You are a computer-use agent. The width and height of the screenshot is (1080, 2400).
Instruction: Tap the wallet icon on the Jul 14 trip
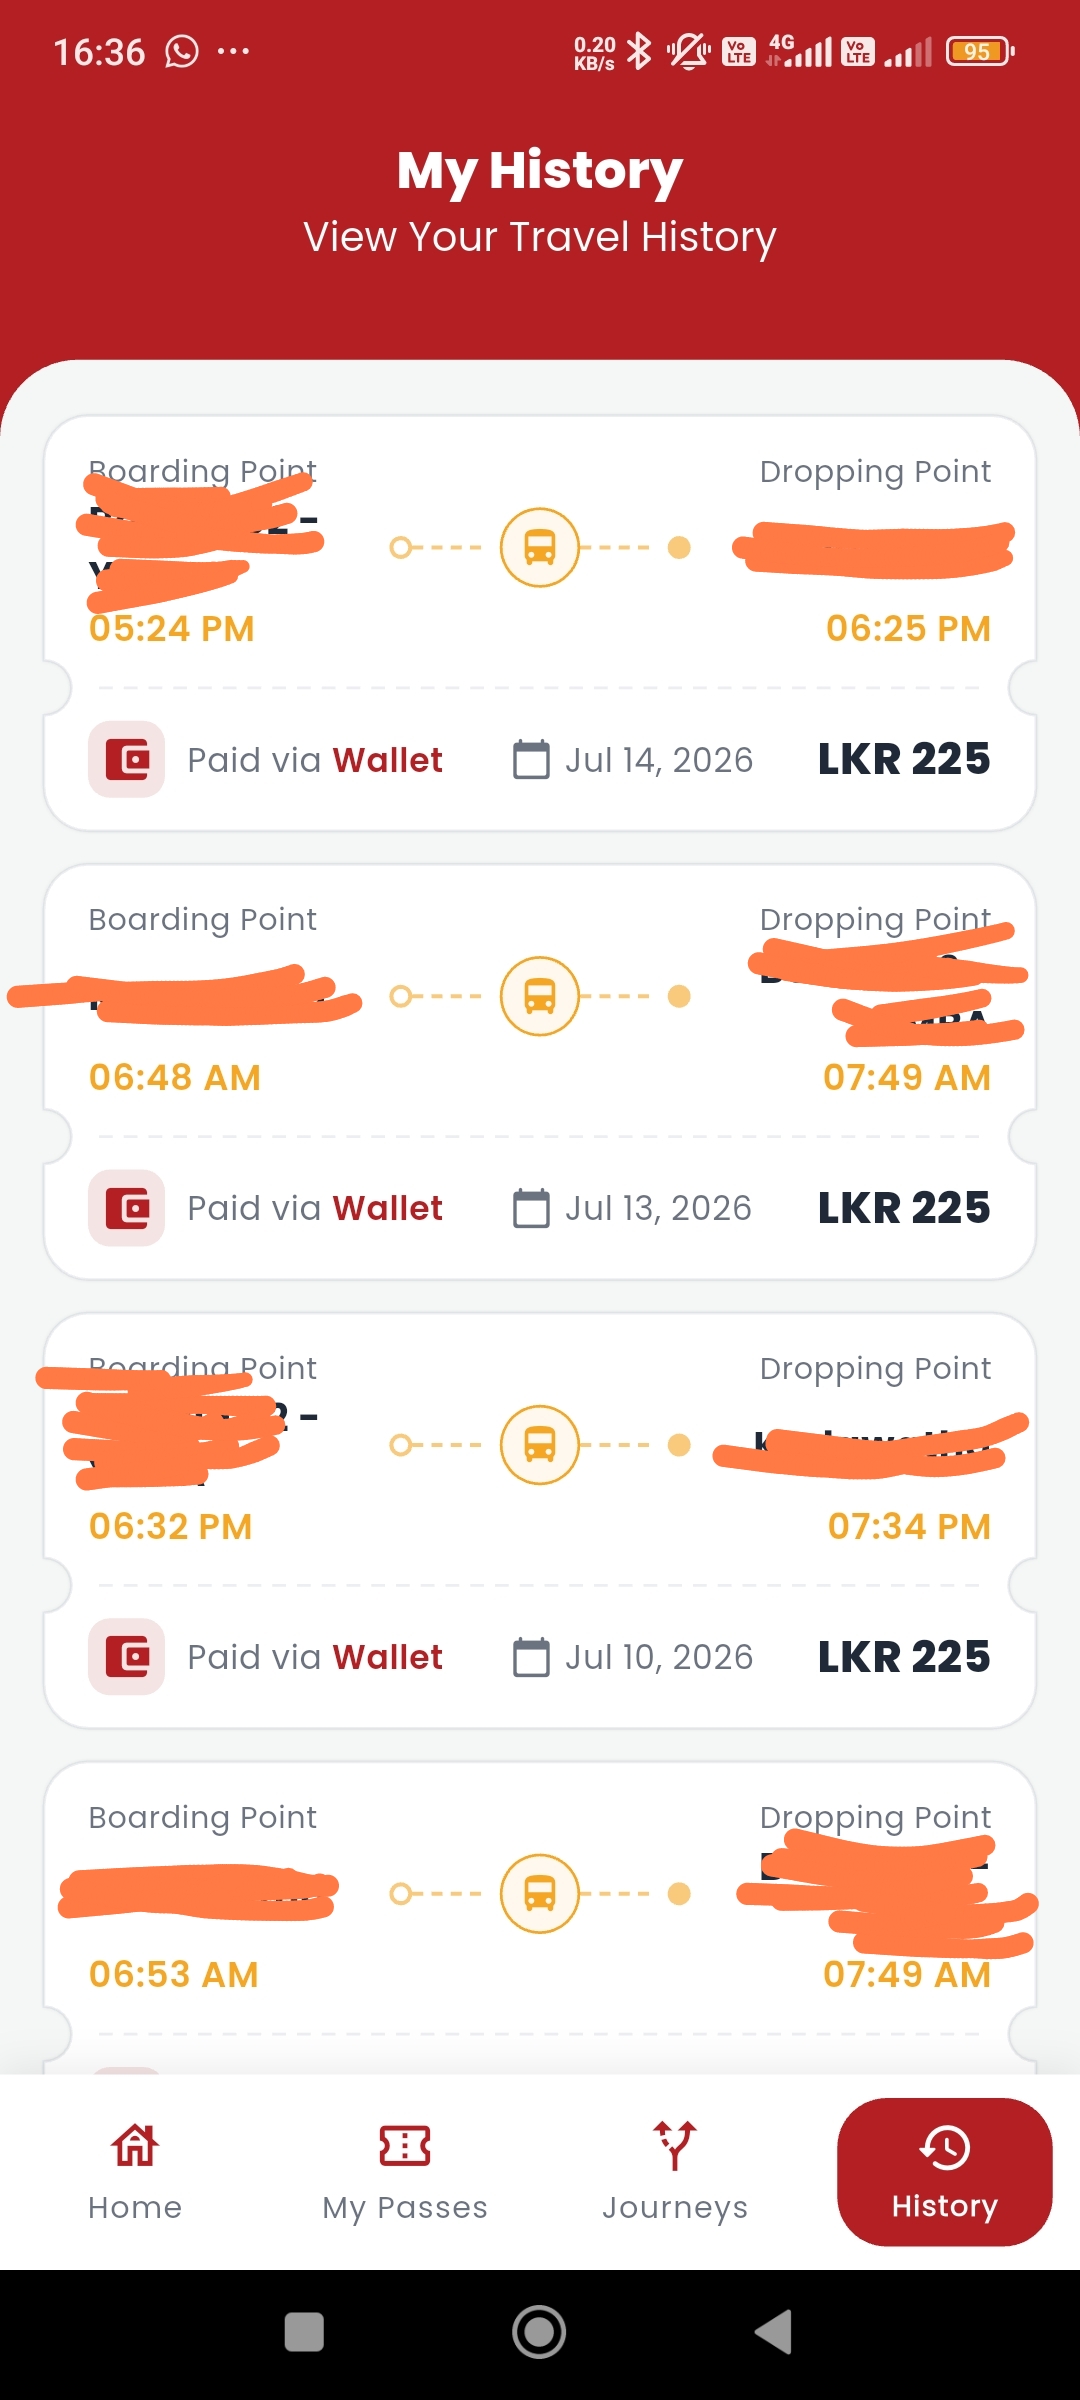tap(127, 759)
